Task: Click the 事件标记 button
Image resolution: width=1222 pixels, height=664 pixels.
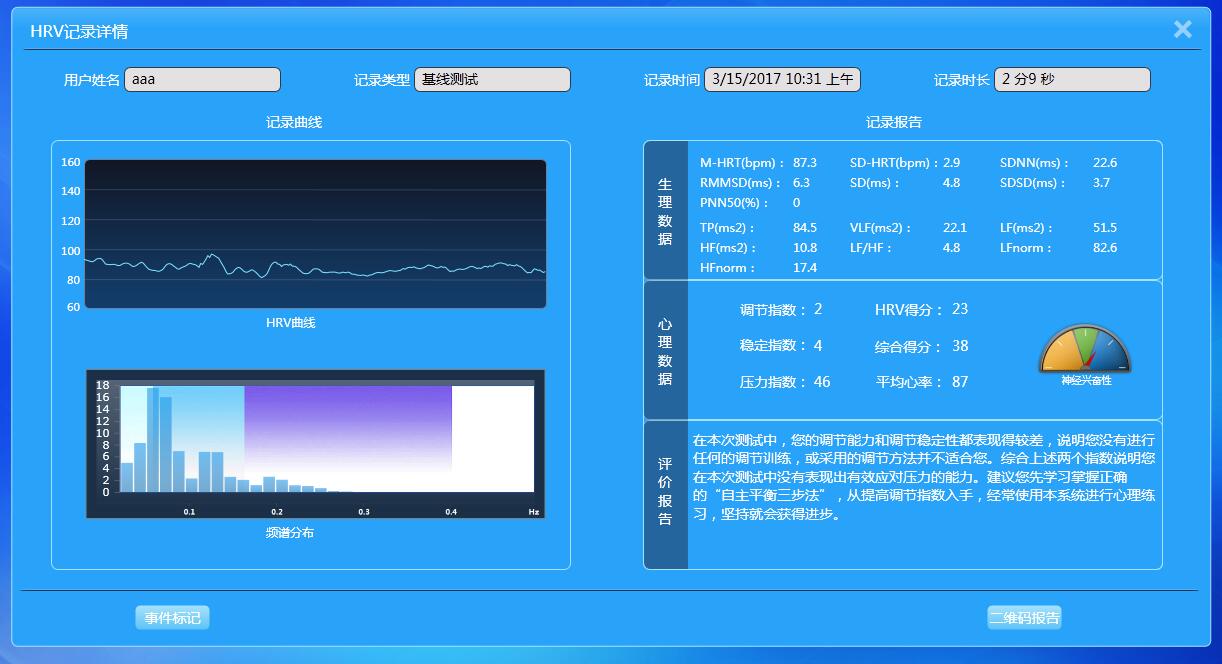Action: 173,618
